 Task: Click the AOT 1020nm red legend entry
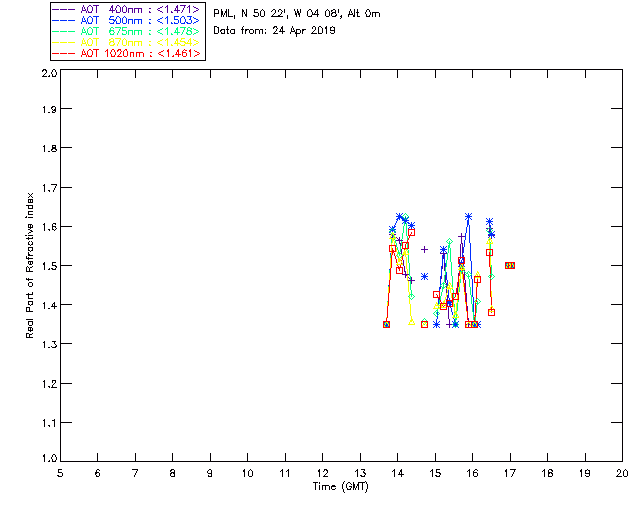tap(127, 53)
